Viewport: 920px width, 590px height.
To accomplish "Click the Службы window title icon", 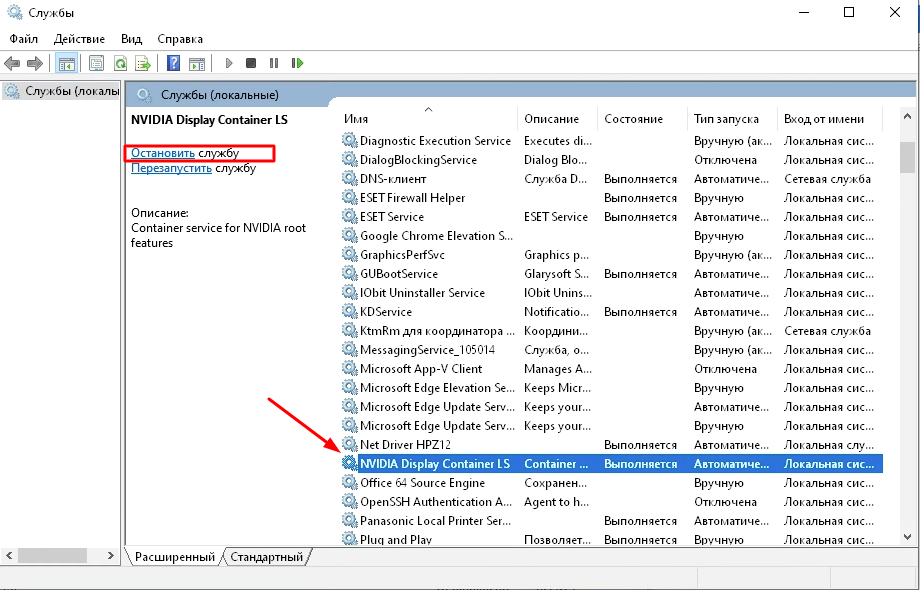I will coord(15,12).
